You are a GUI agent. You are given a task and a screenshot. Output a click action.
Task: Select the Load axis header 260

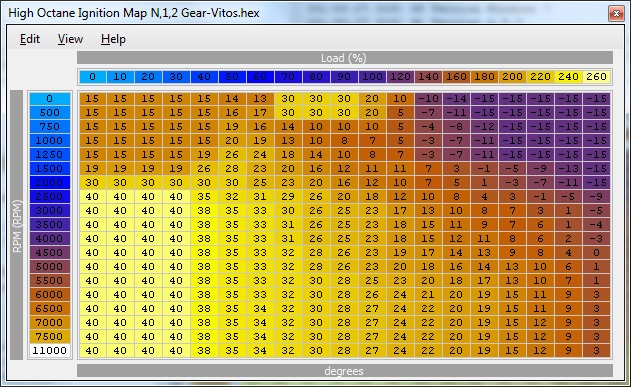click(596, 76)
